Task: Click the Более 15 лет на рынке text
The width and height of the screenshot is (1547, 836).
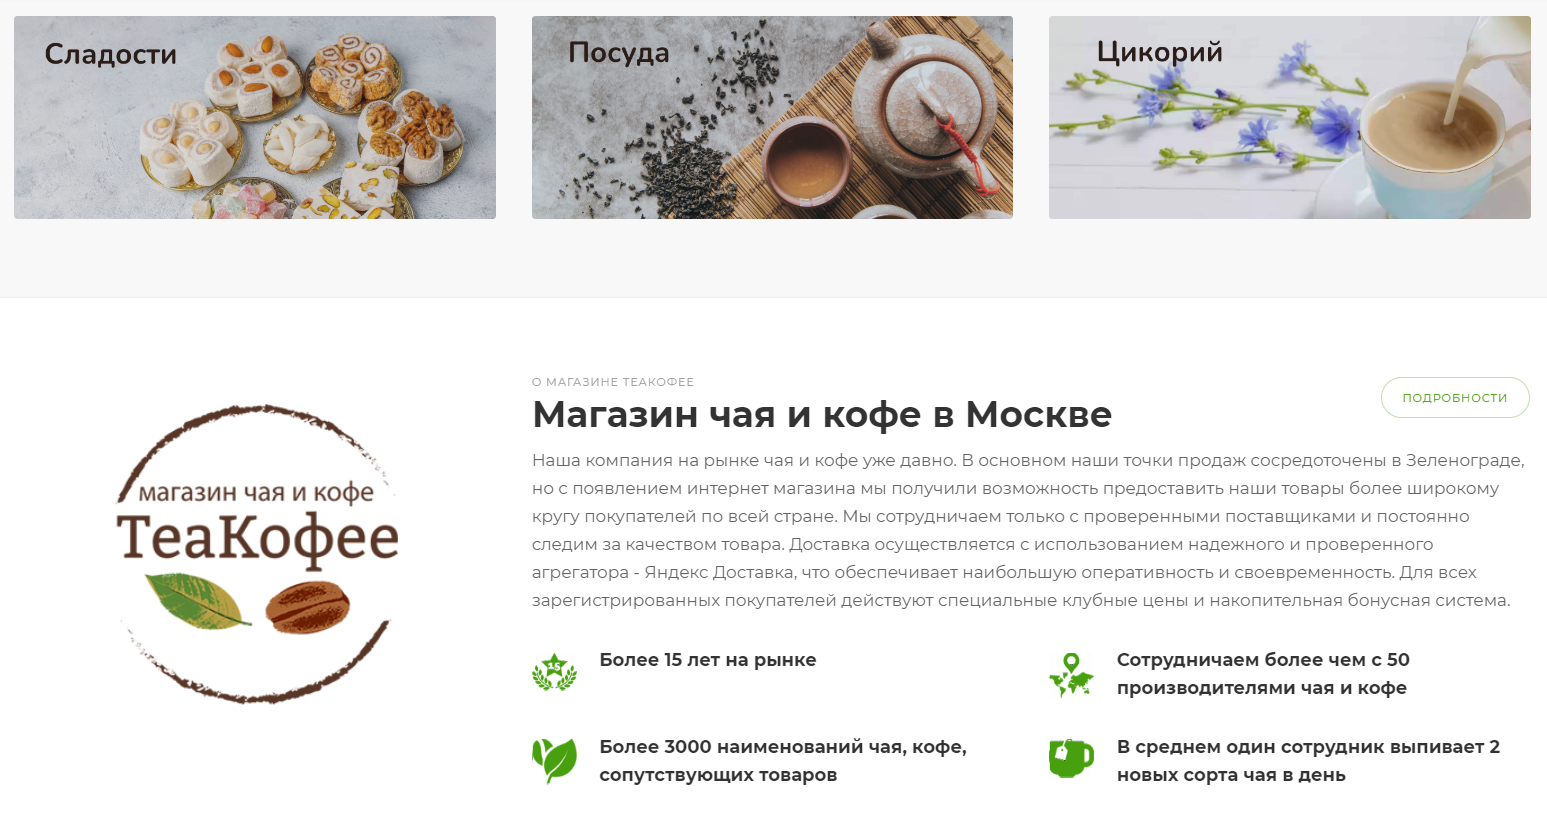Action: [x=708, y=660]
